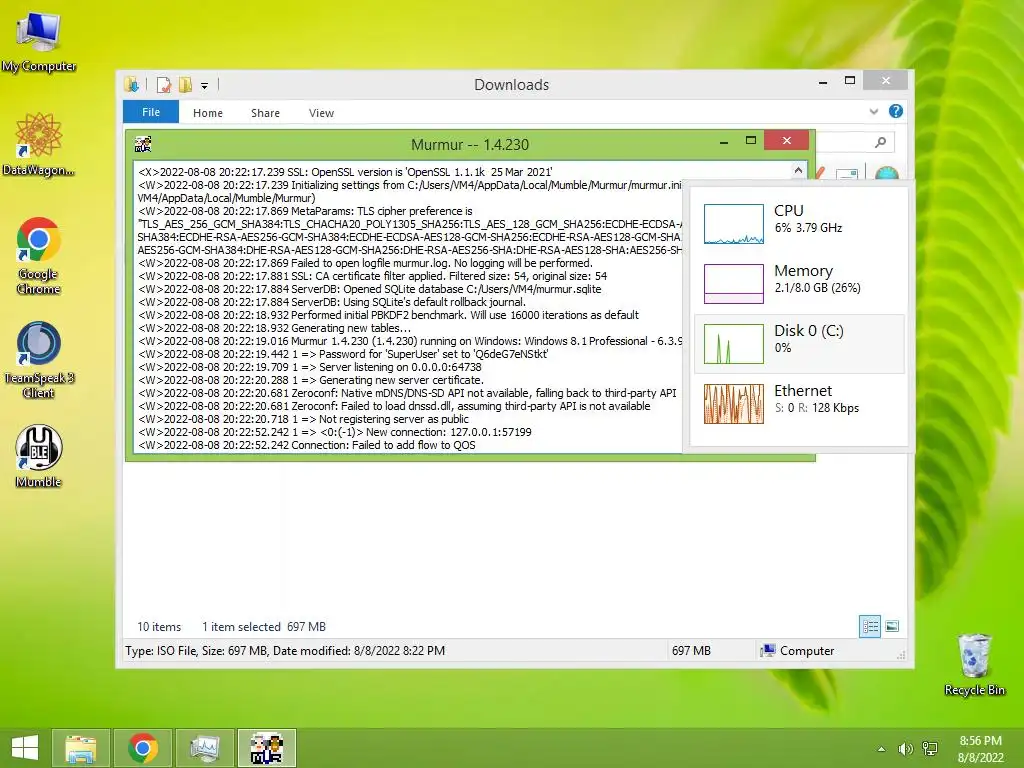
Task: Open the My Computer desktop icon
Action: point(39,42)
